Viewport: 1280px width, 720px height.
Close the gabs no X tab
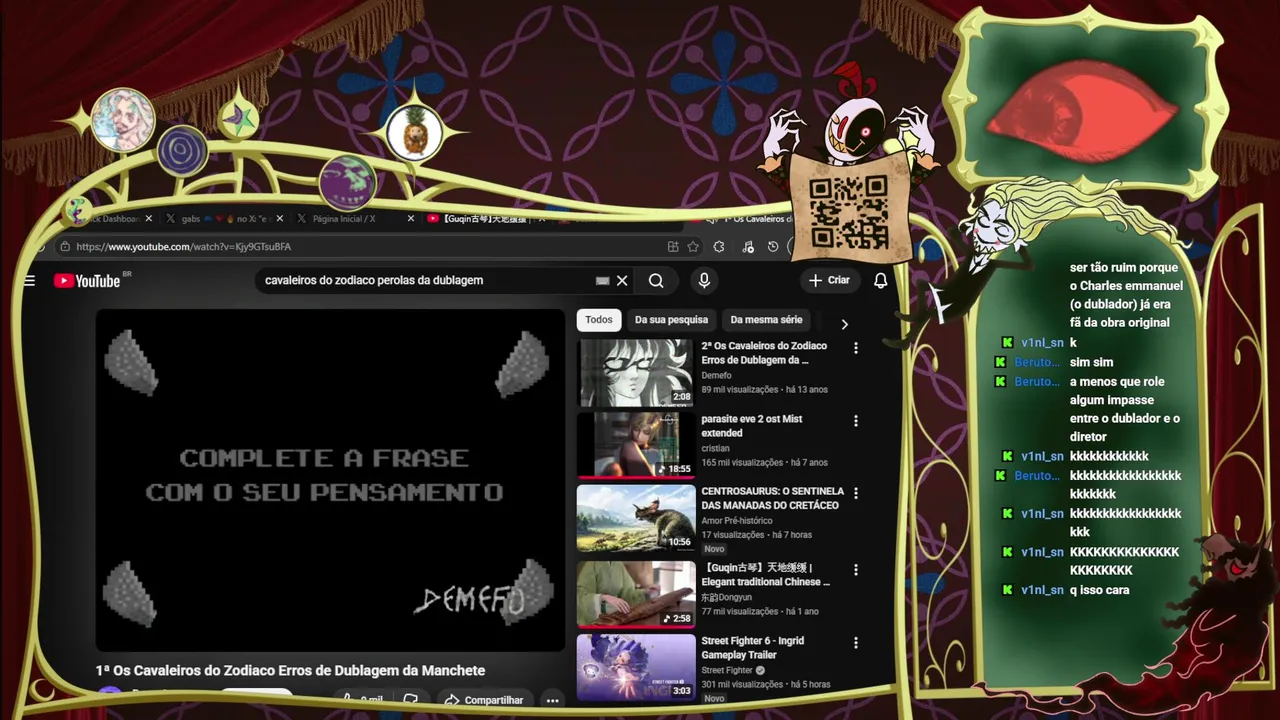(x=279, y=218)
